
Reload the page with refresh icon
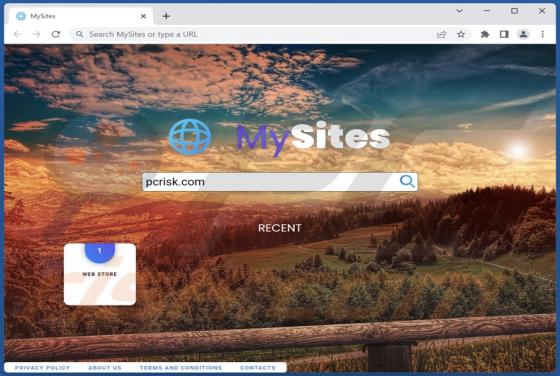coord(56,34)
